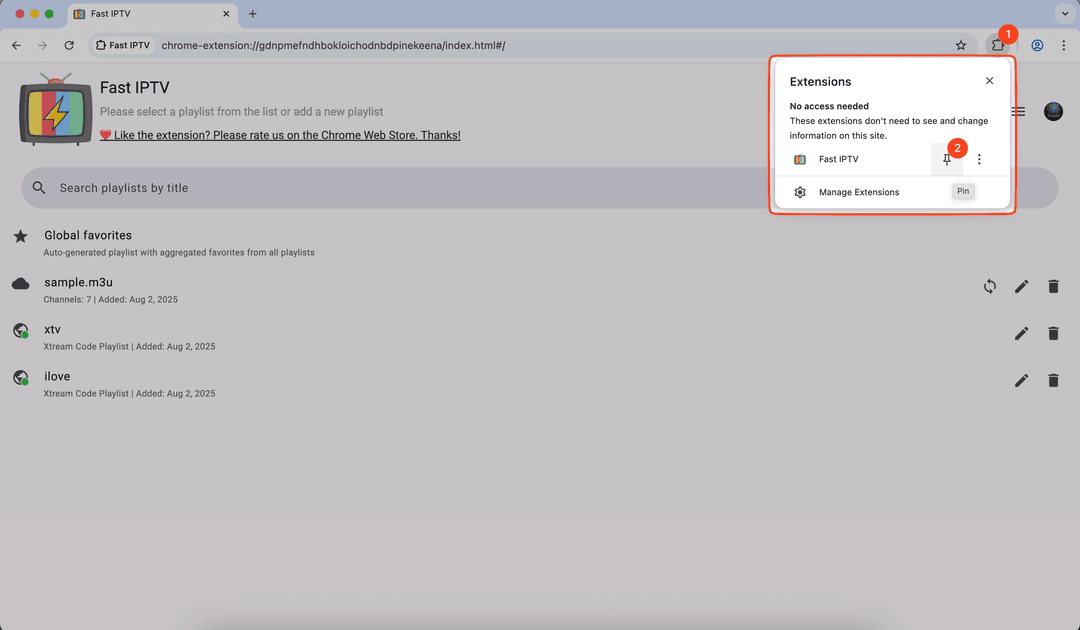Open the Fast IPTV hamburger menu
Screen dimensions: 1080x630
tap(1019, 112)
